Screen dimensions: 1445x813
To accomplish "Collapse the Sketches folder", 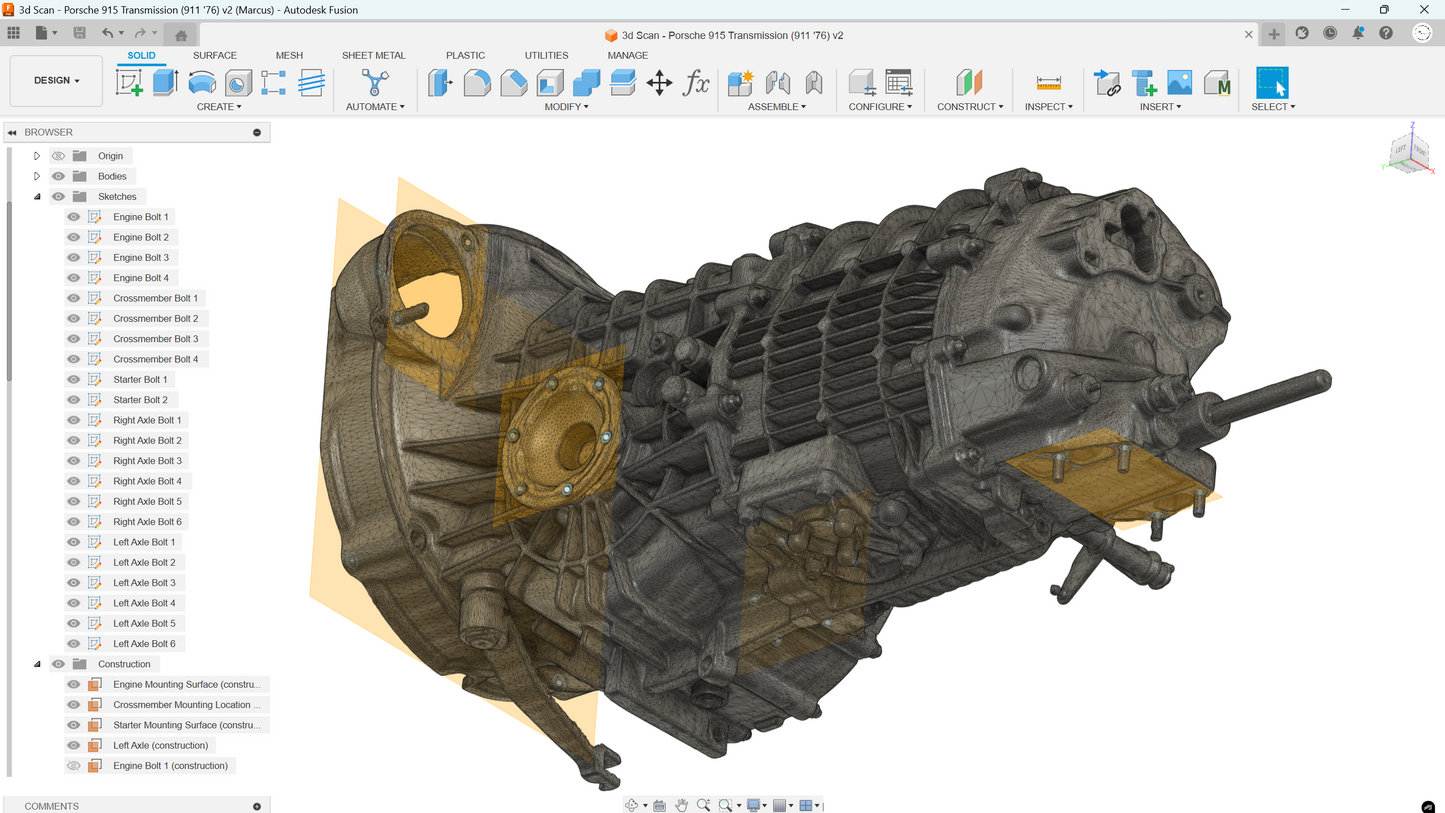I will pyautogui.click(x=37, y=197).
